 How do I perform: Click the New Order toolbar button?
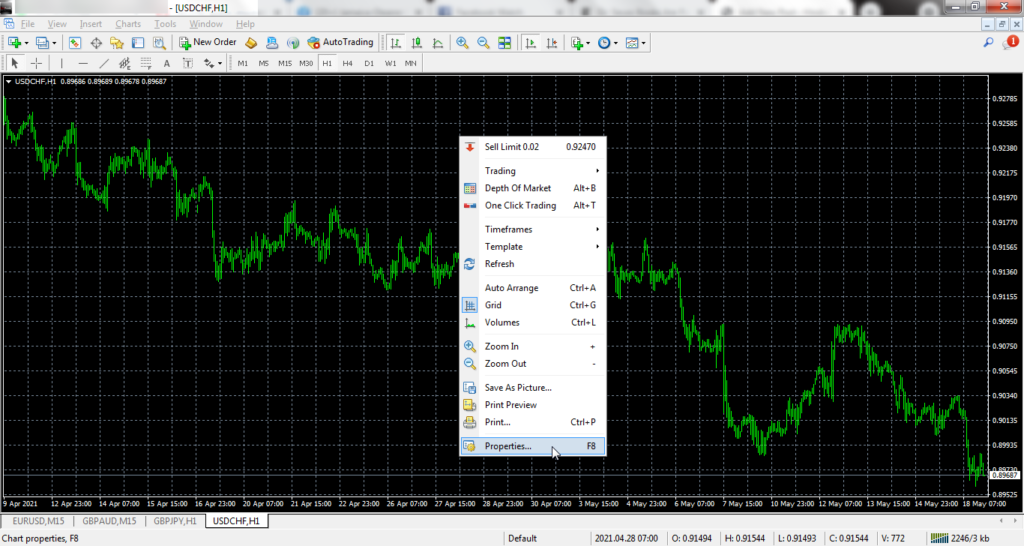pyautogui.click(x=208, y=43)
